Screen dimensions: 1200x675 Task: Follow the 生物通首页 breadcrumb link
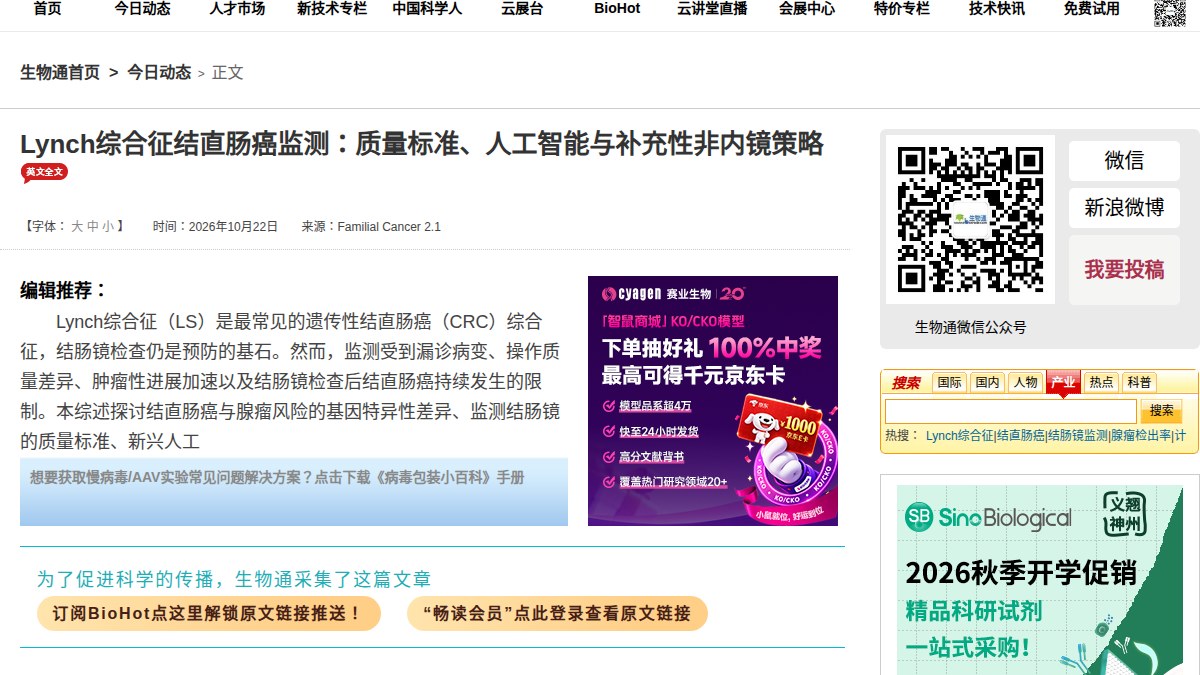click(60, 72)
